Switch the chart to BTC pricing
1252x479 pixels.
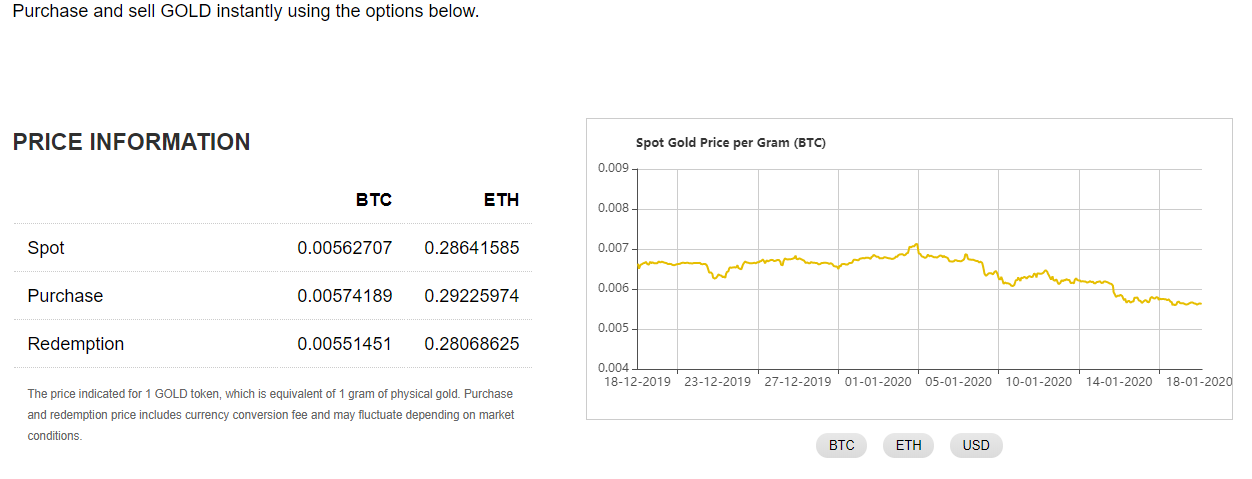[841, 445]
